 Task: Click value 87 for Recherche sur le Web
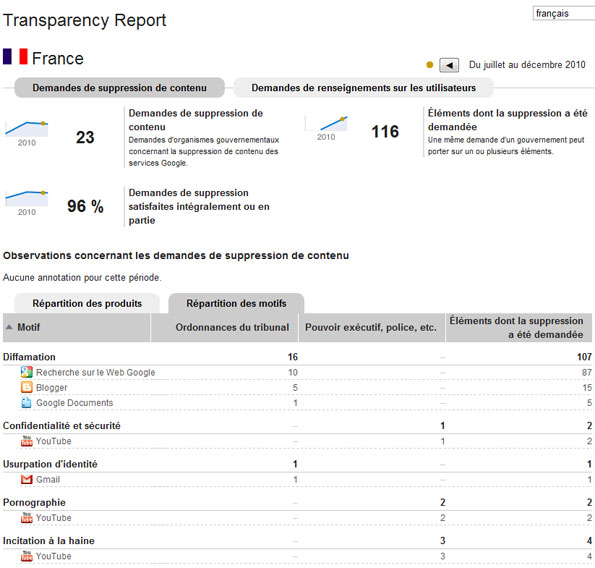[x=587, y=372]
